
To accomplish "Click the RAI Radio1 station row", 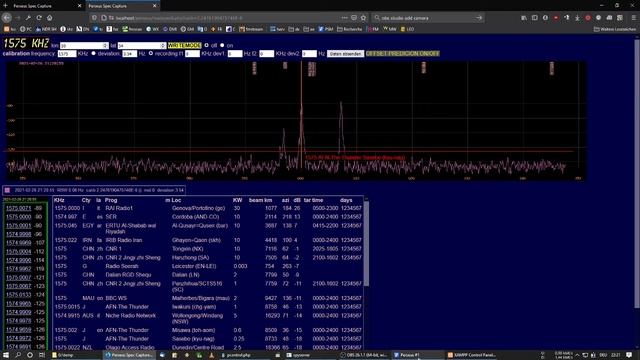I will (x=208, y=208).
